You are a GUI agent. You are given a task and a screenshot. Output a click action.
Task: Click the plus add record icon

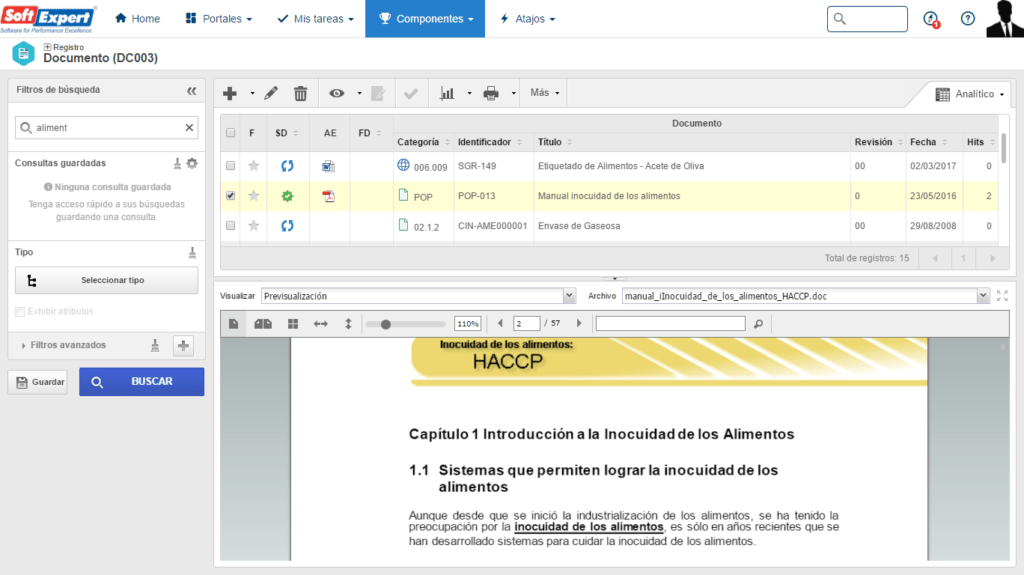pyautogui.click(x=230, y=93)
